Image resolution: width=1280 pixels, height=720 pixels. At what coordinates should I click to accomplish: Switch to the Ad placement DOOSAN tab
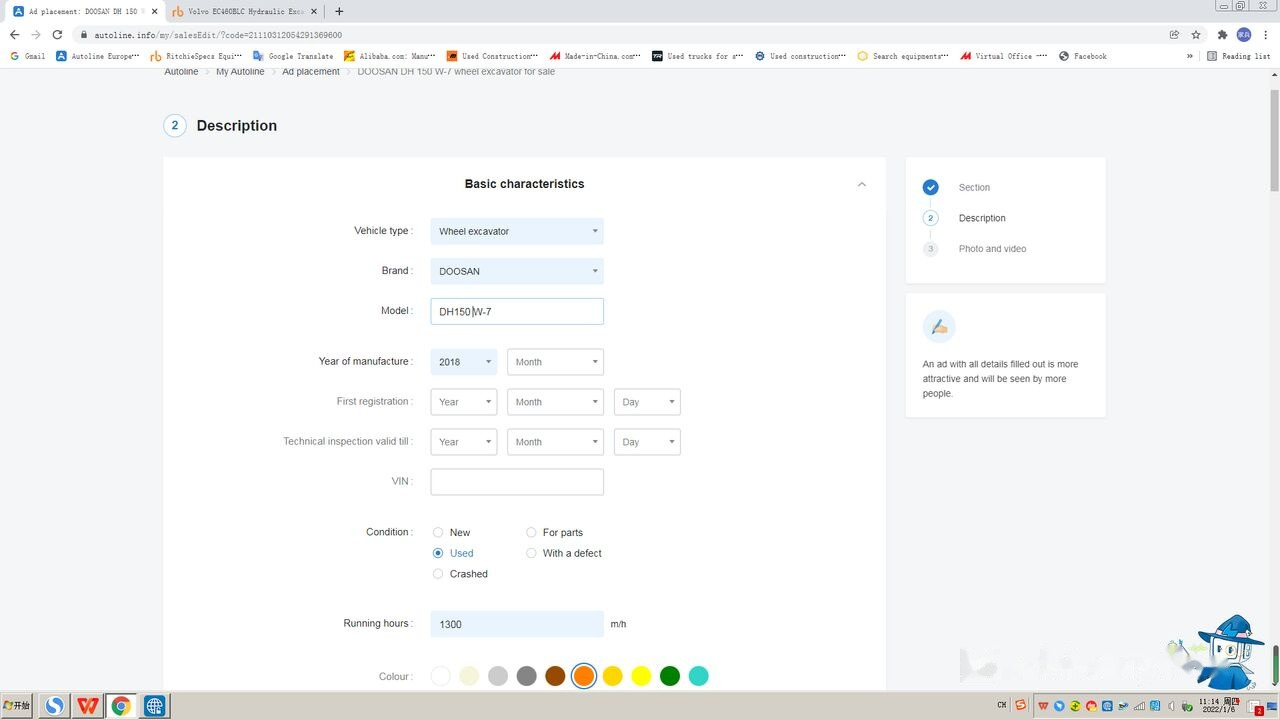pos(83,11)
